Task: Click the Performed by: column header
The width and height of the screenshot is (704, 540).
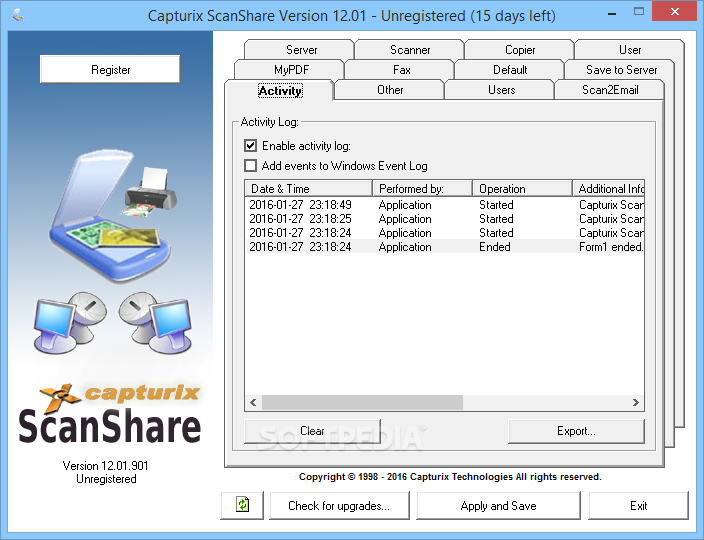Action: click(x=422, y=189)
